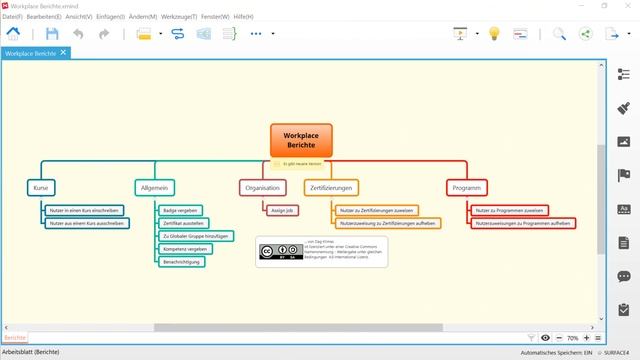
Task: Open the Gantt chart view icon
Action: 520,34
